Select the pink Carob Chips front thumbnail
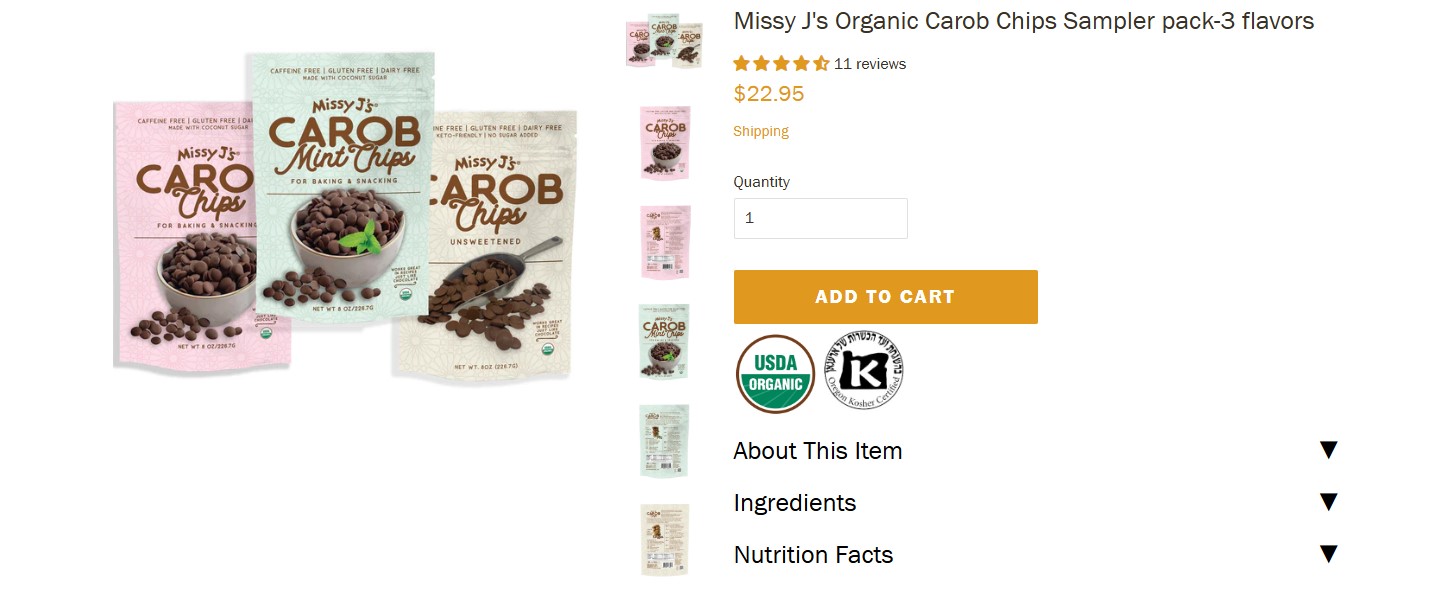The width and height of the screenshot is (1430, 595). point(665,142)
